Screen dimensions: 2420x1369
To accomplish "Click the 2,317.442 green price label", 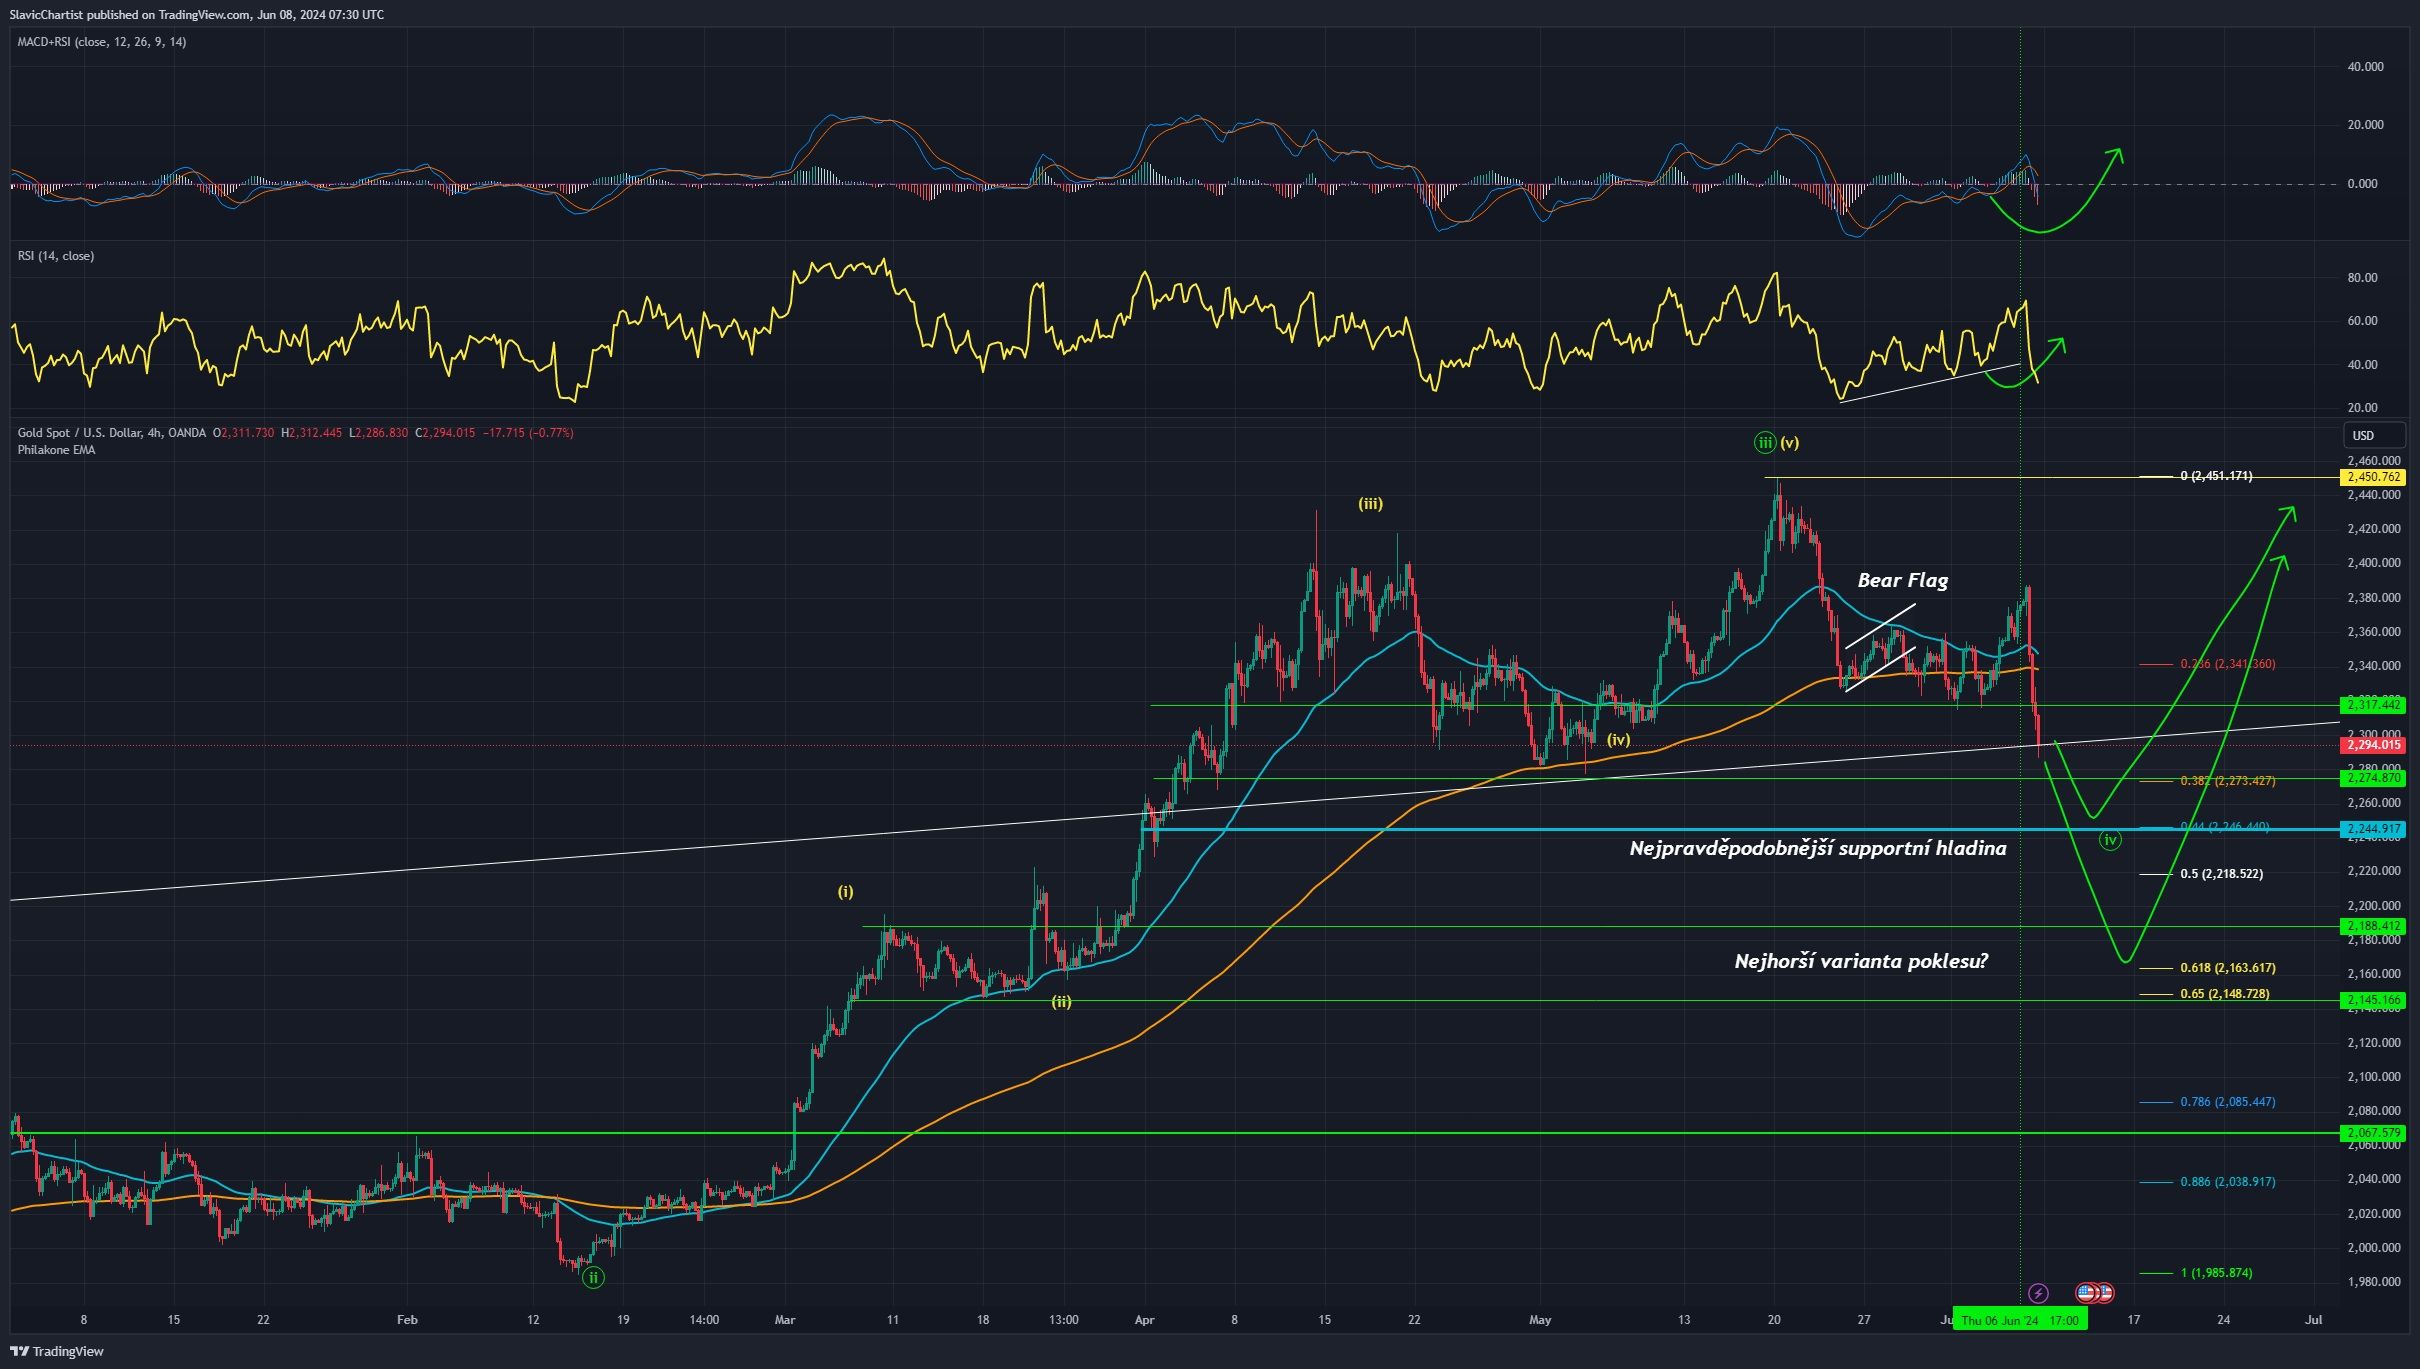I will pyautogui.click(x=2374, y=705).
